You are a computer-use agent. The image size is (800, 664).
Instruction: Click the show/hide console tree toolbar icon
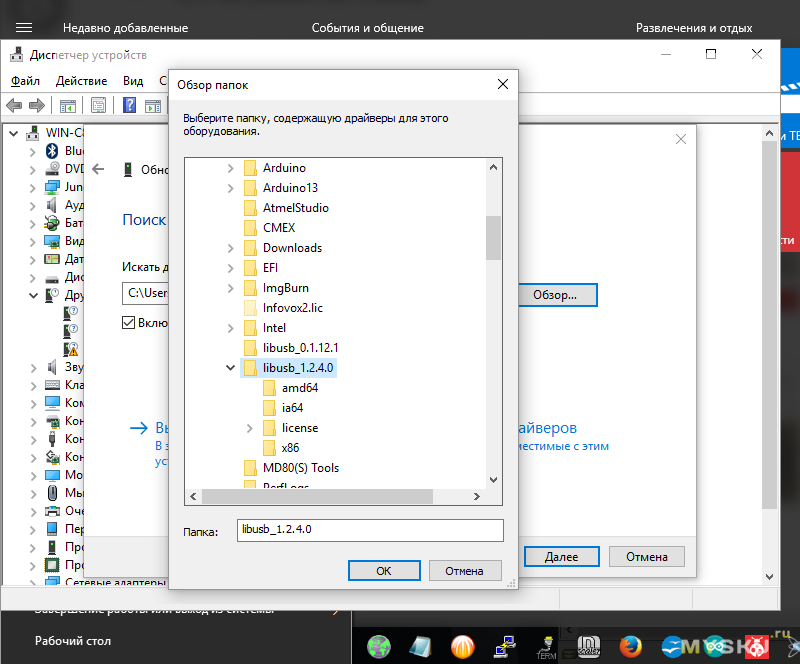click(68, 106)
